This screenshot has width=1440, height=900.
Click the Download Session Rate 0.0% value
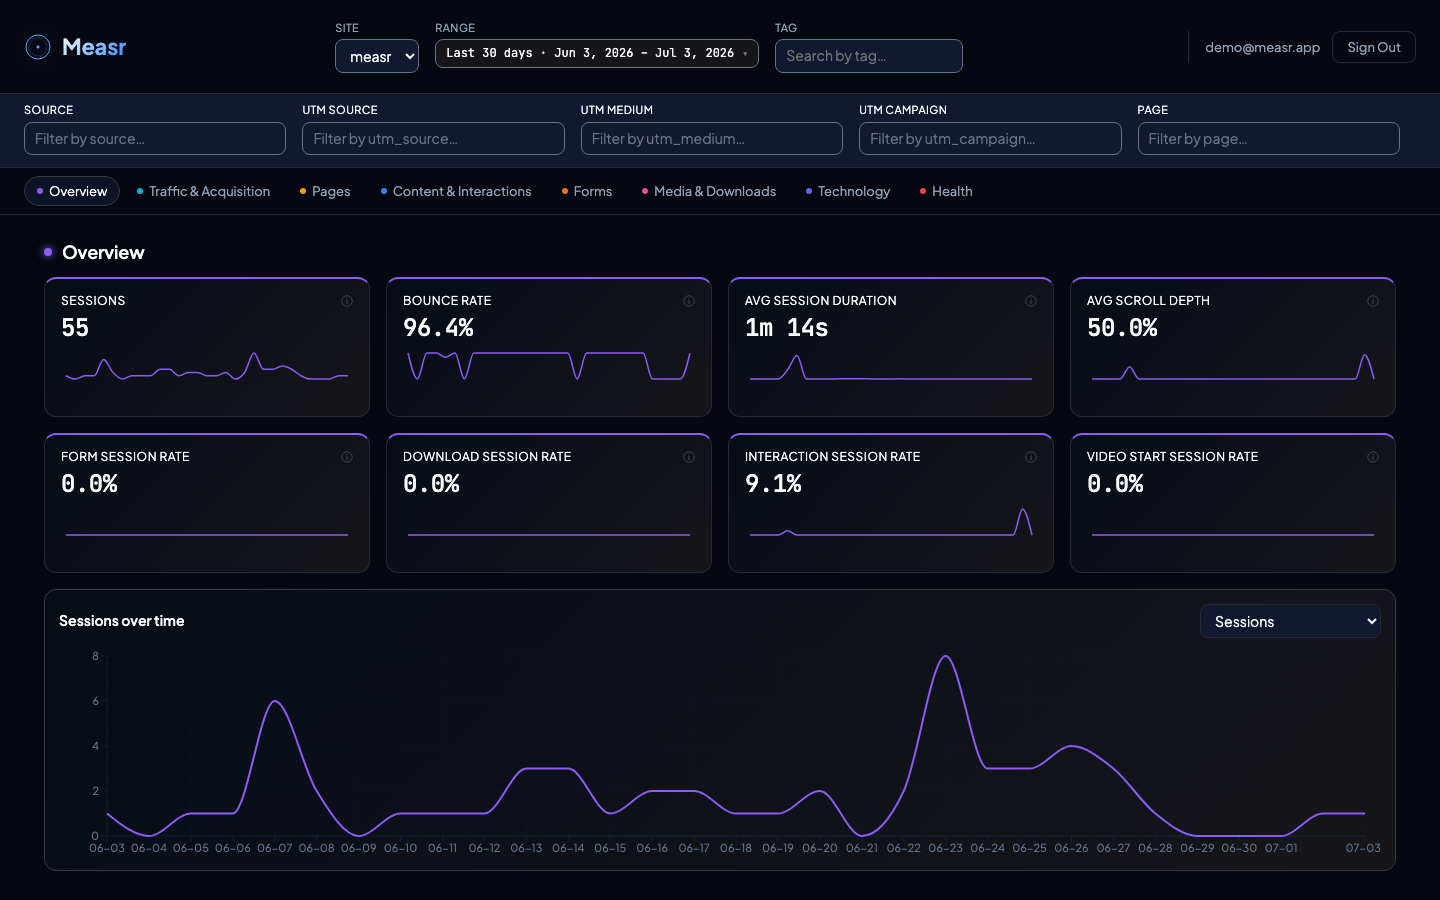pyautogui.click(x=431, y=484)
